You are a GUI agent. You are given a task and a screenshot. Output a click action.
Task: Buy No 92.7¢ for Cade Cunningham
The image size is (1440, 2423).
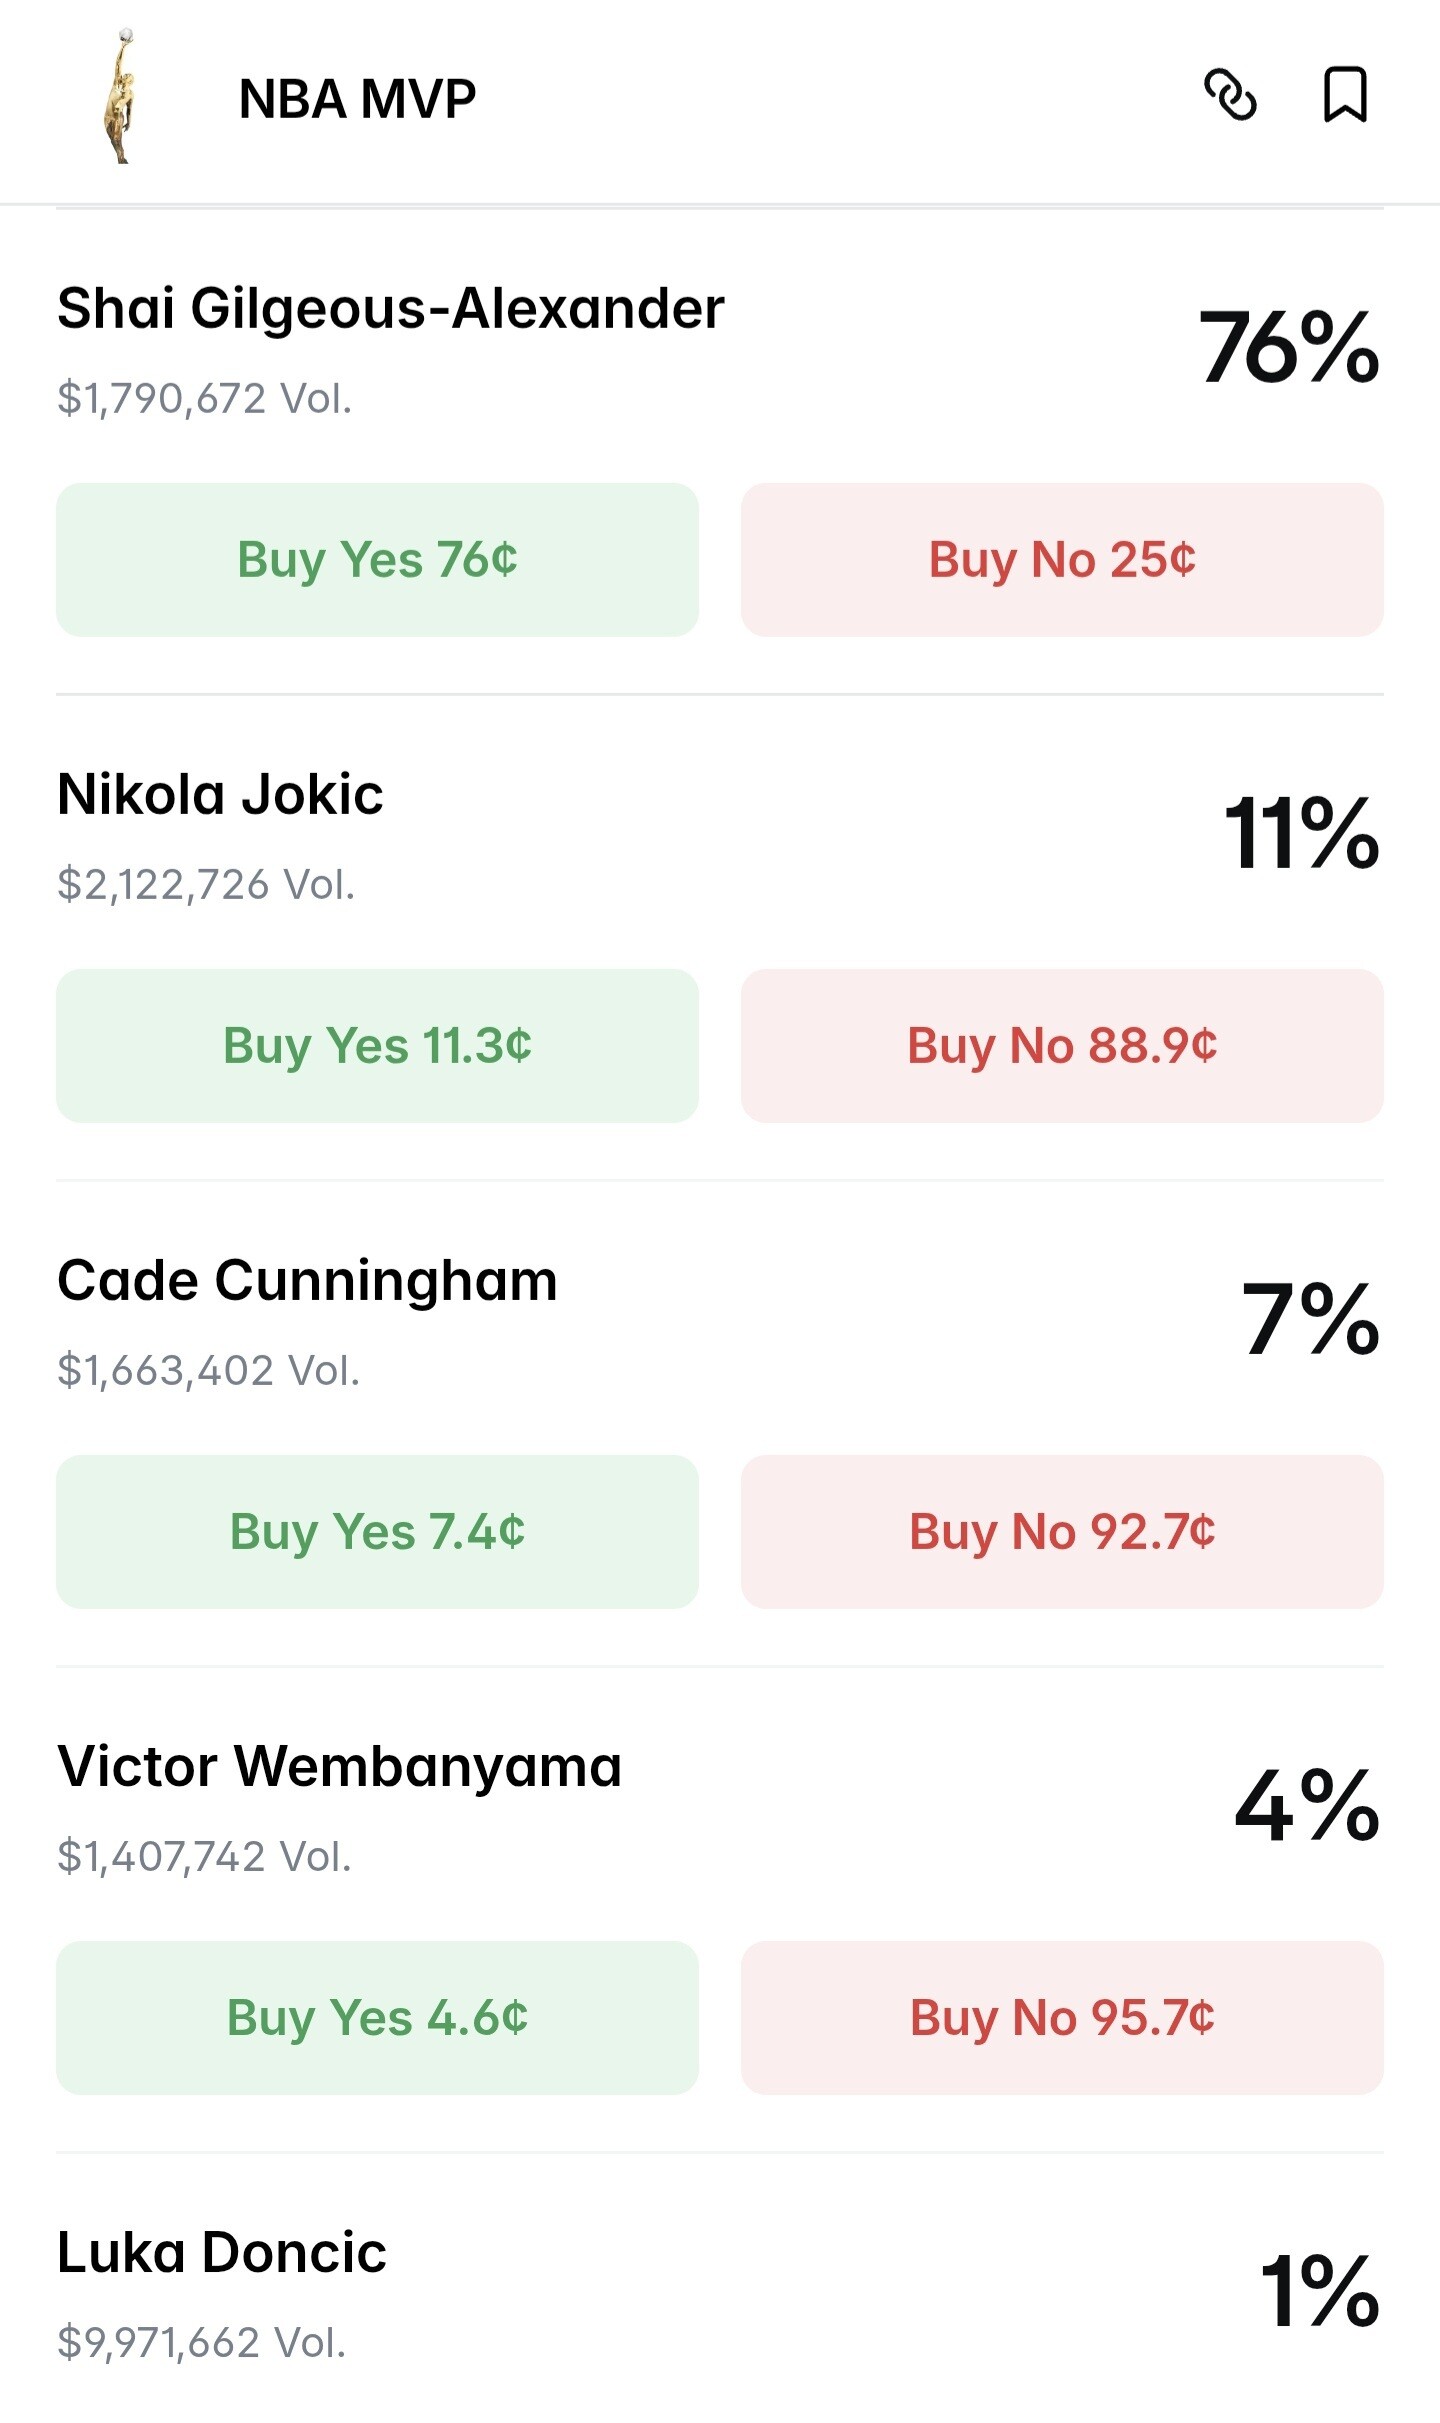click(x=1062, y=1532)
